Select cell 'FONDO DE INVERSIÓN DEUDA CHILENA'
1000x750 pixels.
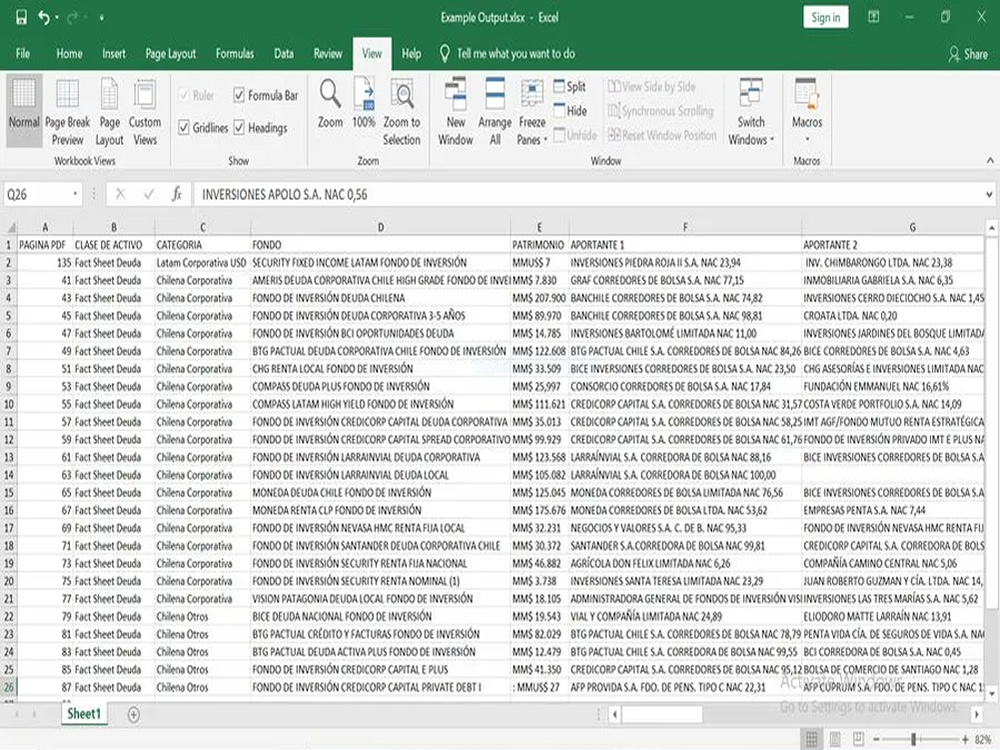pos(381,298)
